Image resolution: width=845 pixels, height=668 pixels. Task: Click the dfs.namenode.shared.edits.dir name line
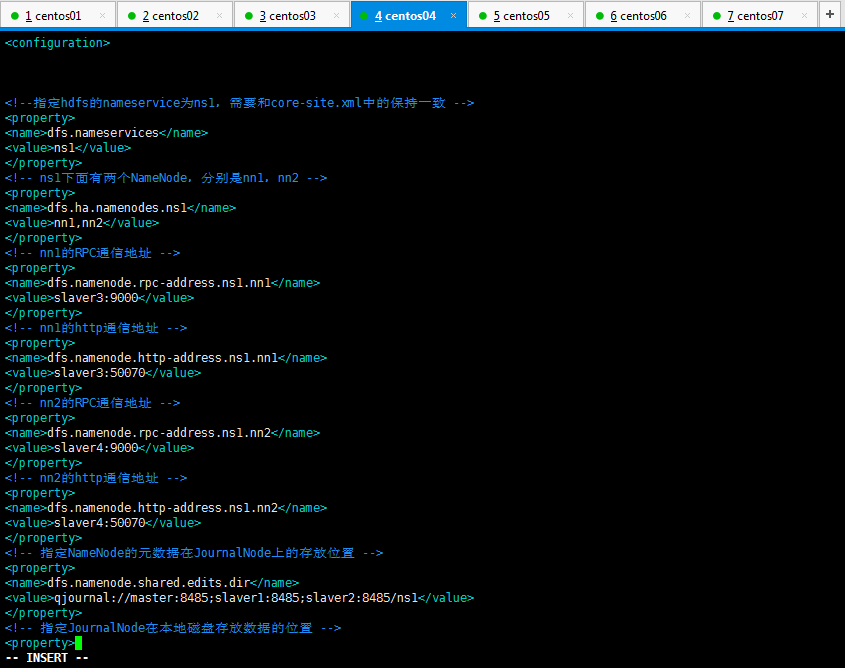point(151,583)
